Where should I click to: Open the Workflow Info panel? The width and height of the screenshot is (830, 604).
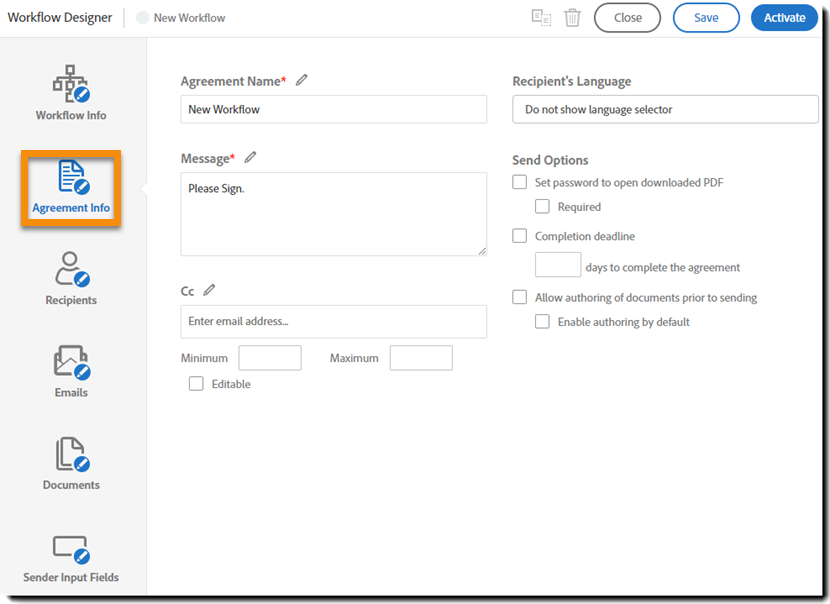coord(70,92)
